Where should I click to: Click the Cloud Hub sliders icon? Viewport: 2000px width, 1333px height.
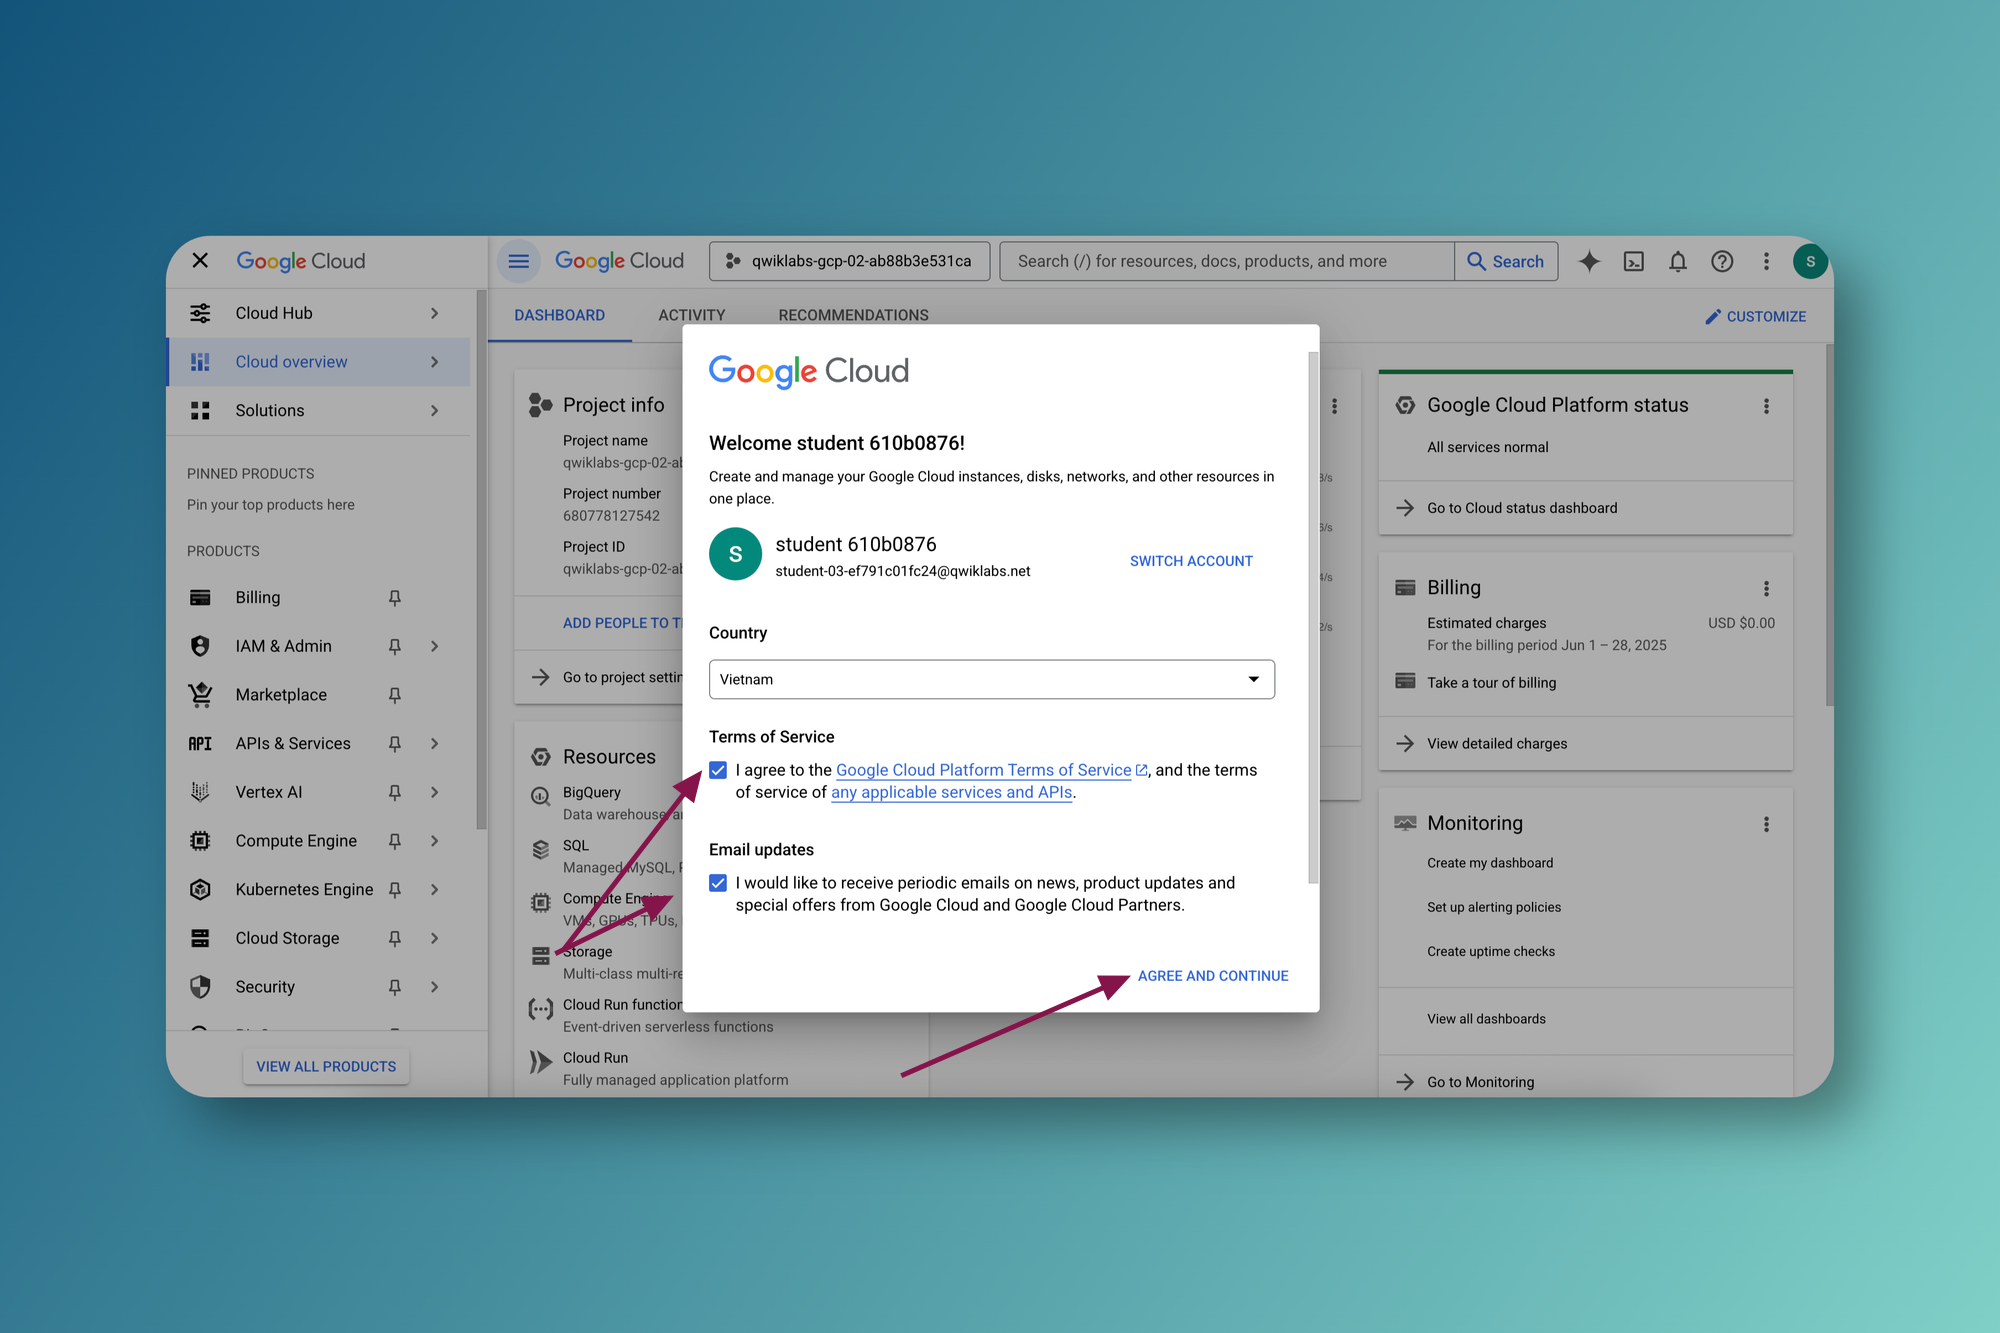(x=200, y=313)
